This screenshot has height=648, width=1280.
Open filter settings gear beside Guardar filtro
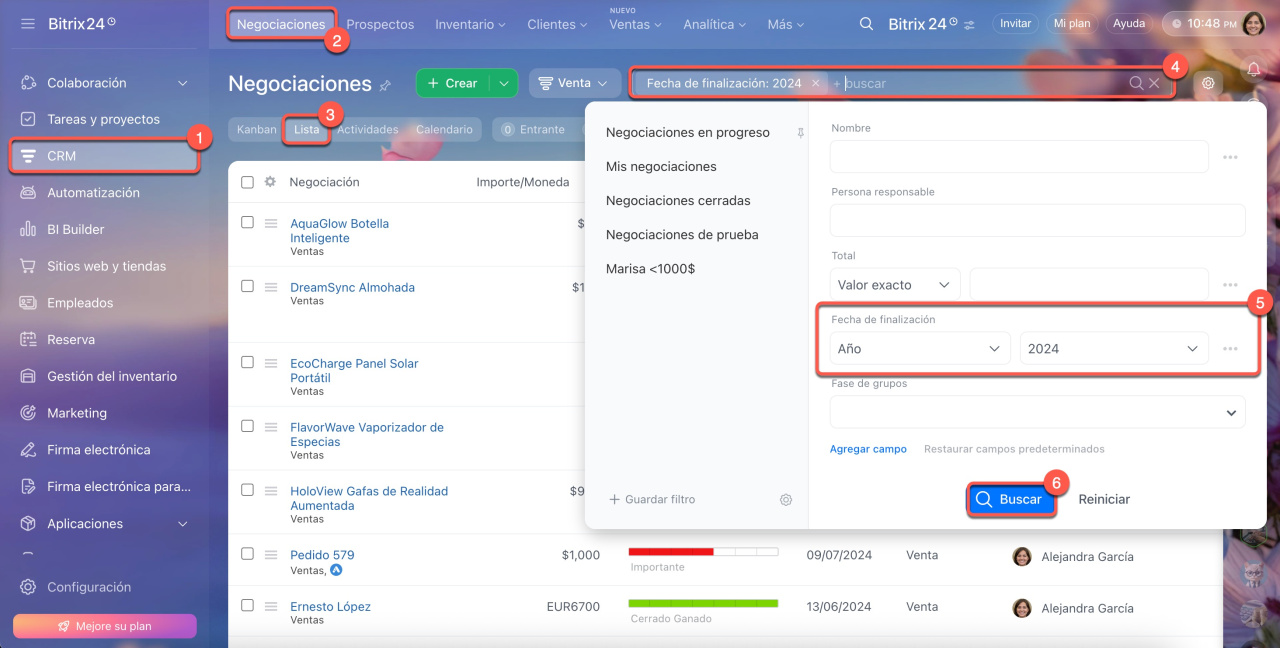coord(786,500)
